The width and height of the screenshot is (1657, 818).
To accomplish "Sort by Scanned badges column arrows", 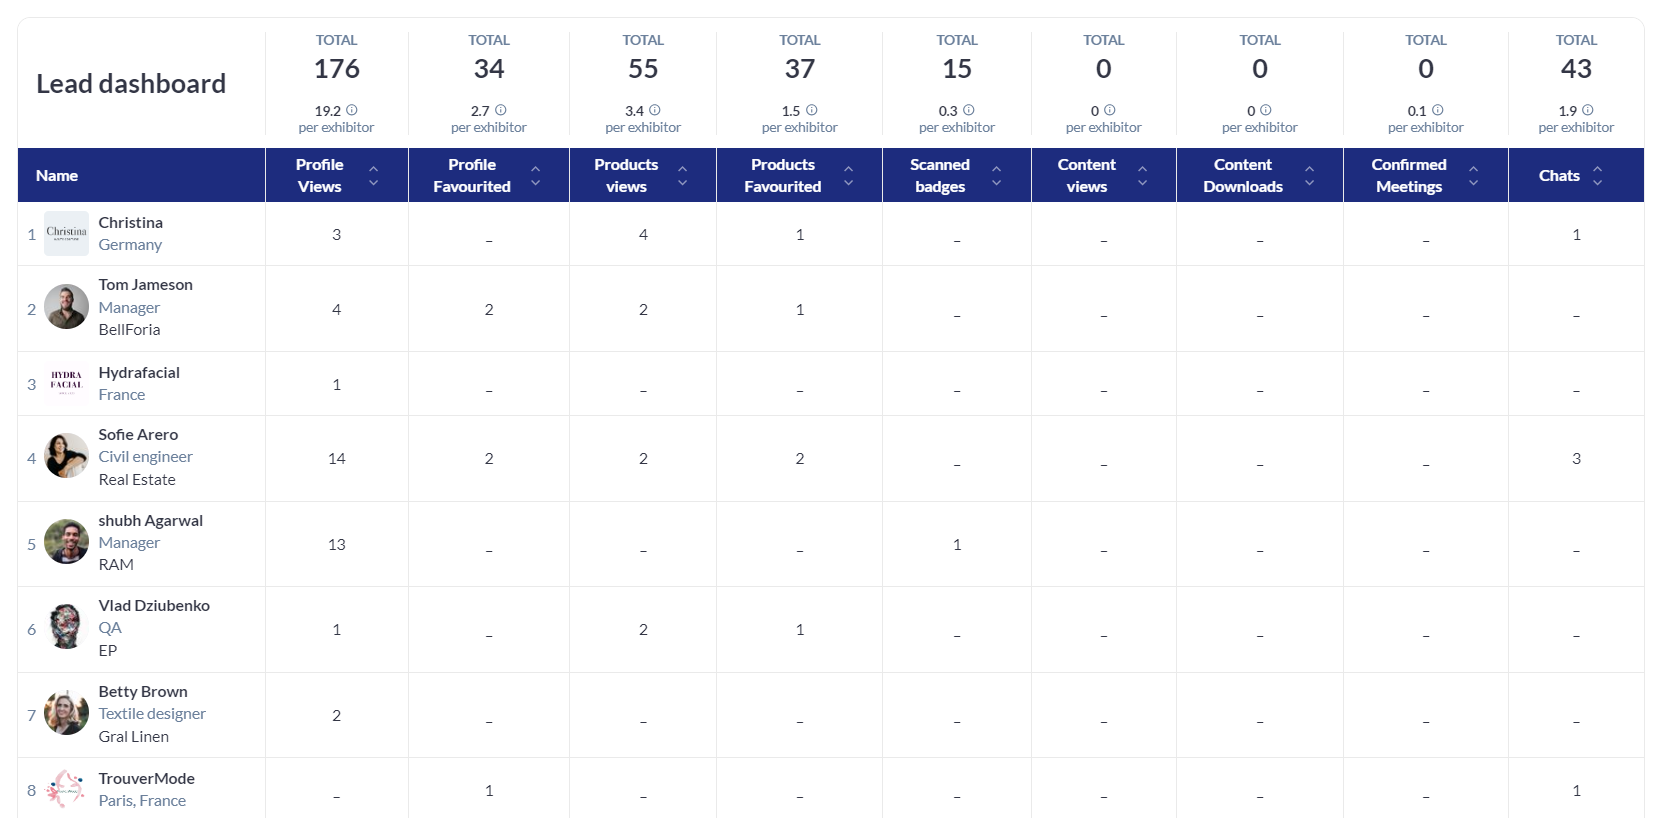I will click(996, 176).
